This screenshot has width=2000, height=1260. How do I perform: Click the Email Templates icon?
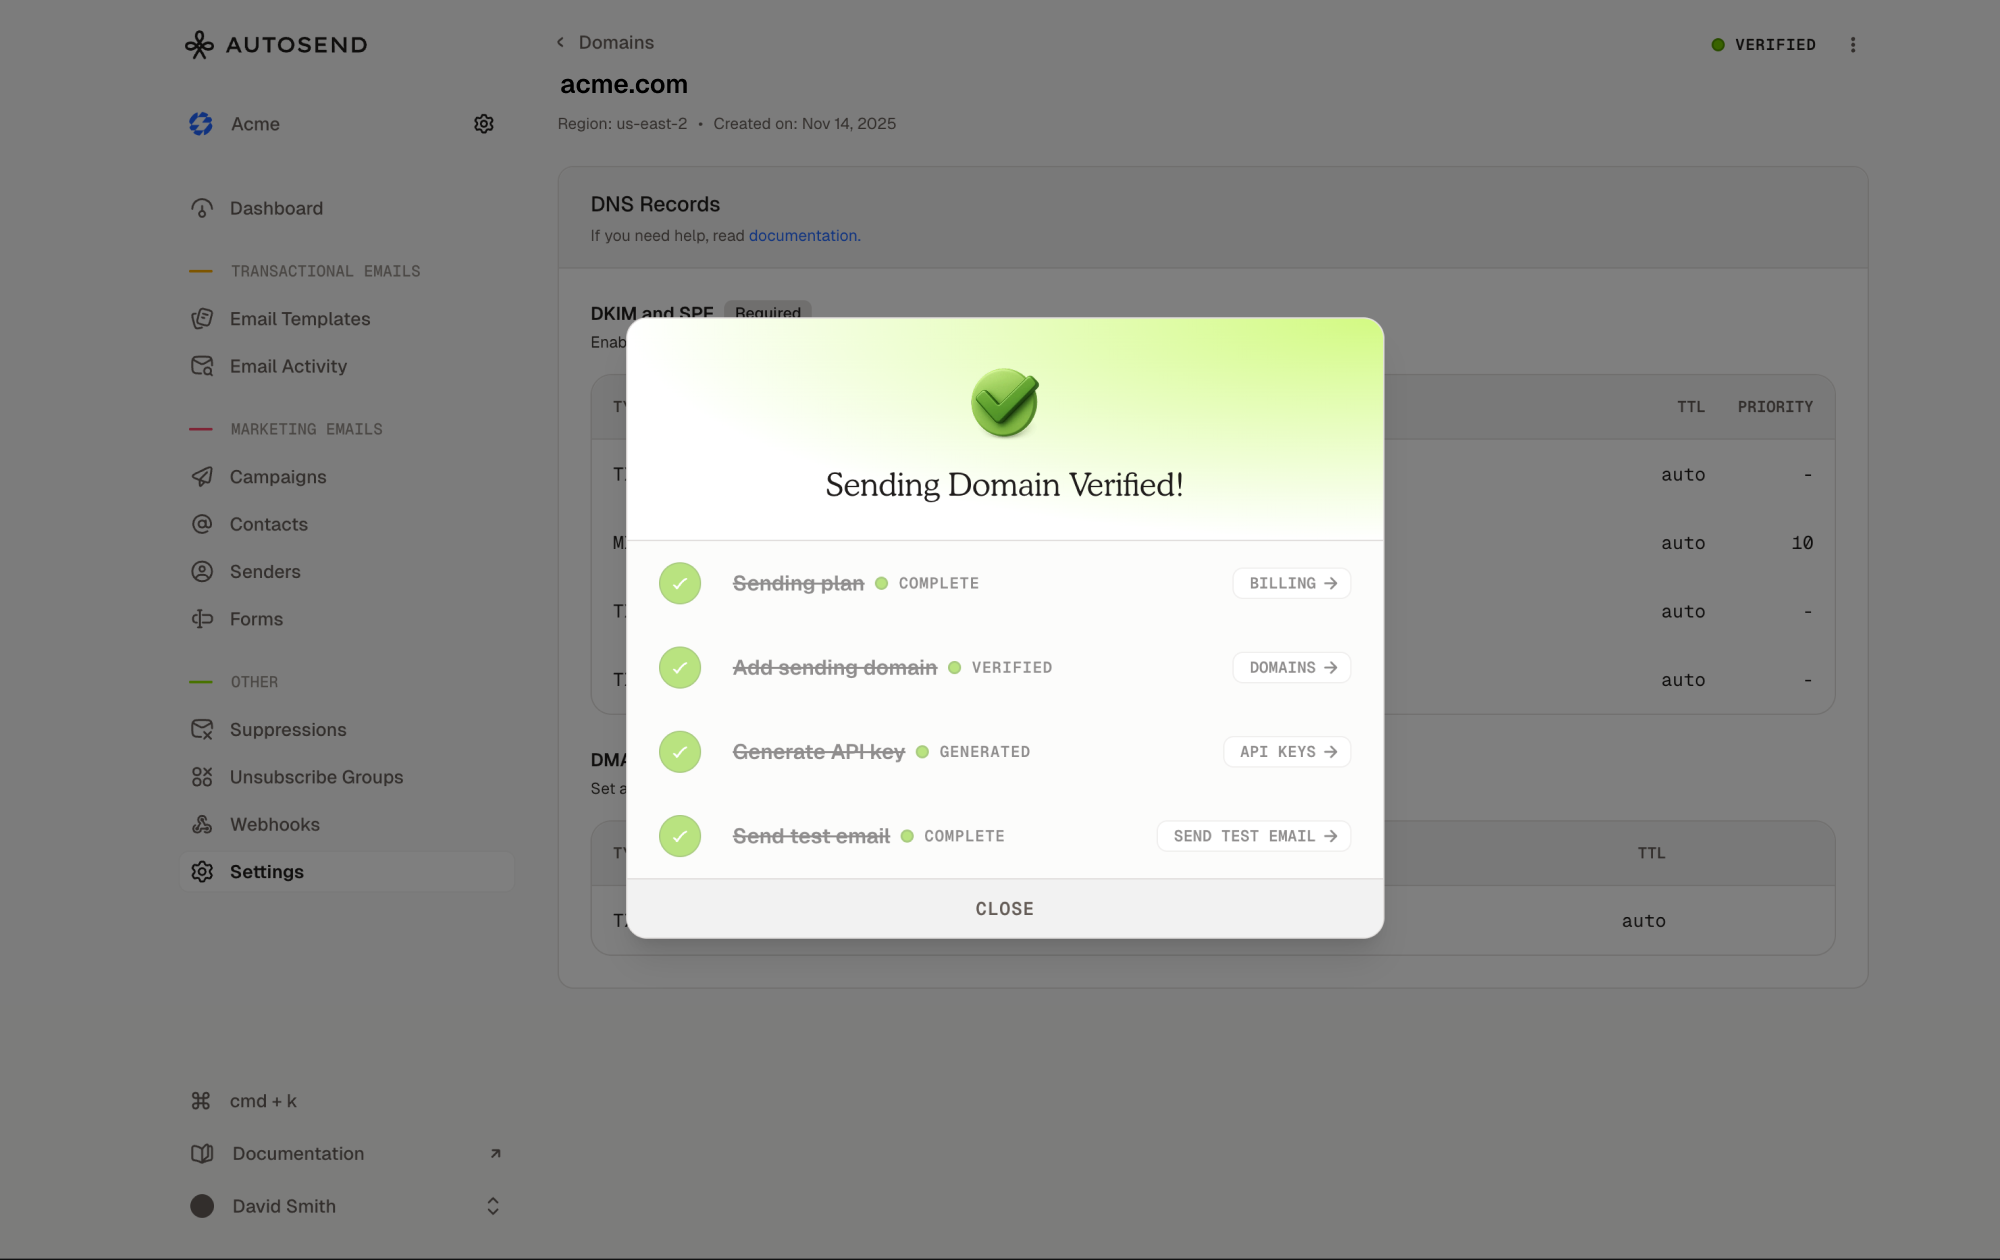click(202, 319)
